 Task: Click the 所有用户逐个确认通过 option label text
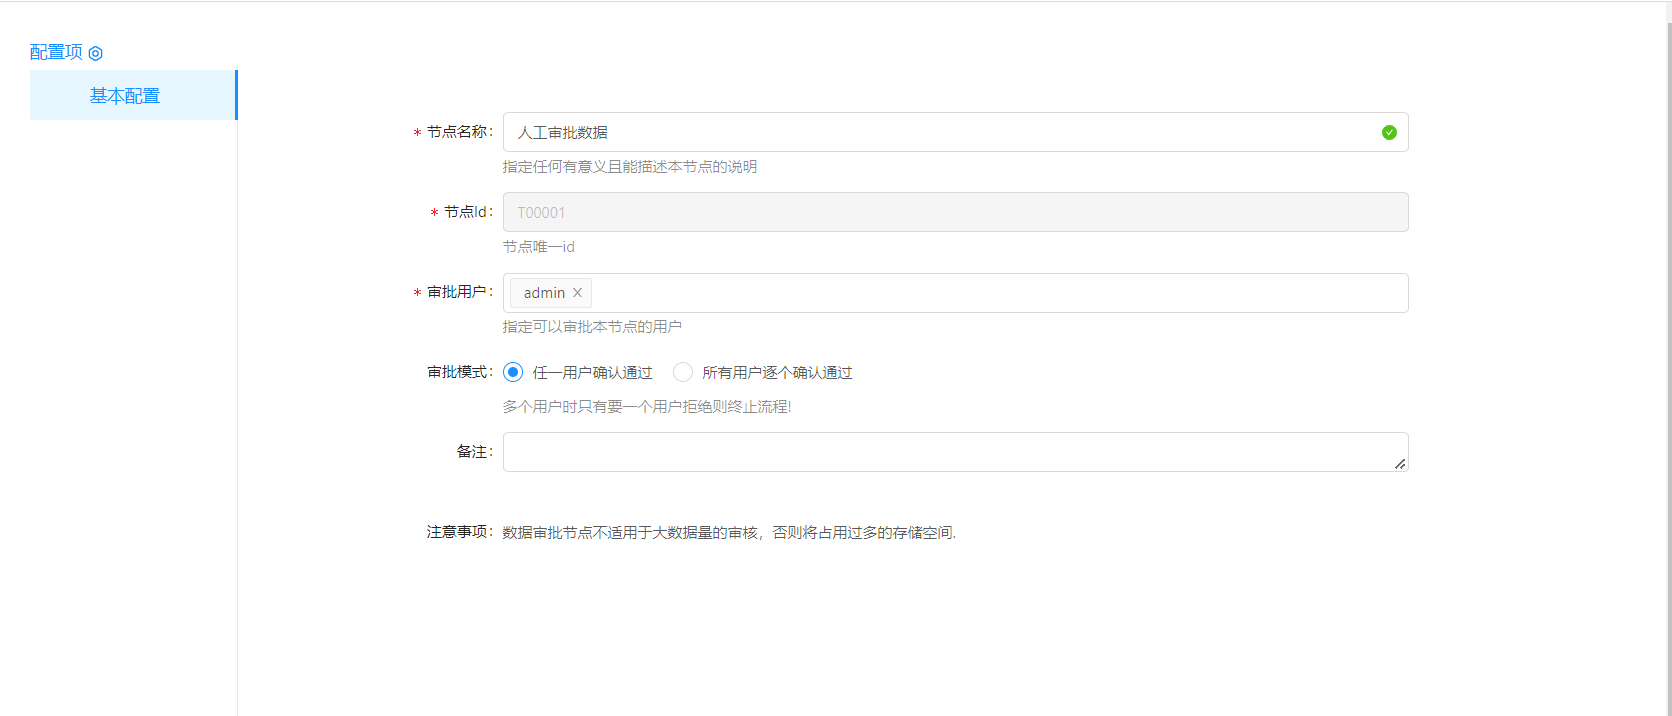777,373
